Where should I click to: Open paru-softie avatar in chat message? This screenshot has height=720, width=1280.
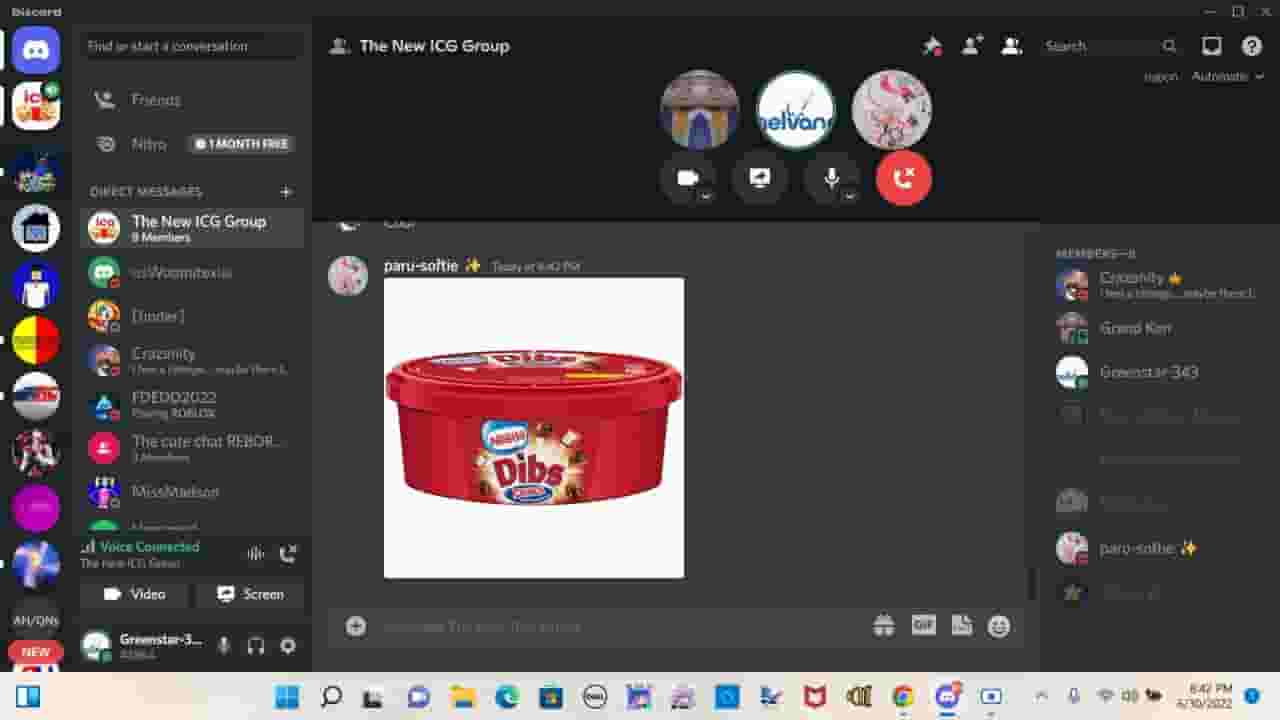coord(348,276)
